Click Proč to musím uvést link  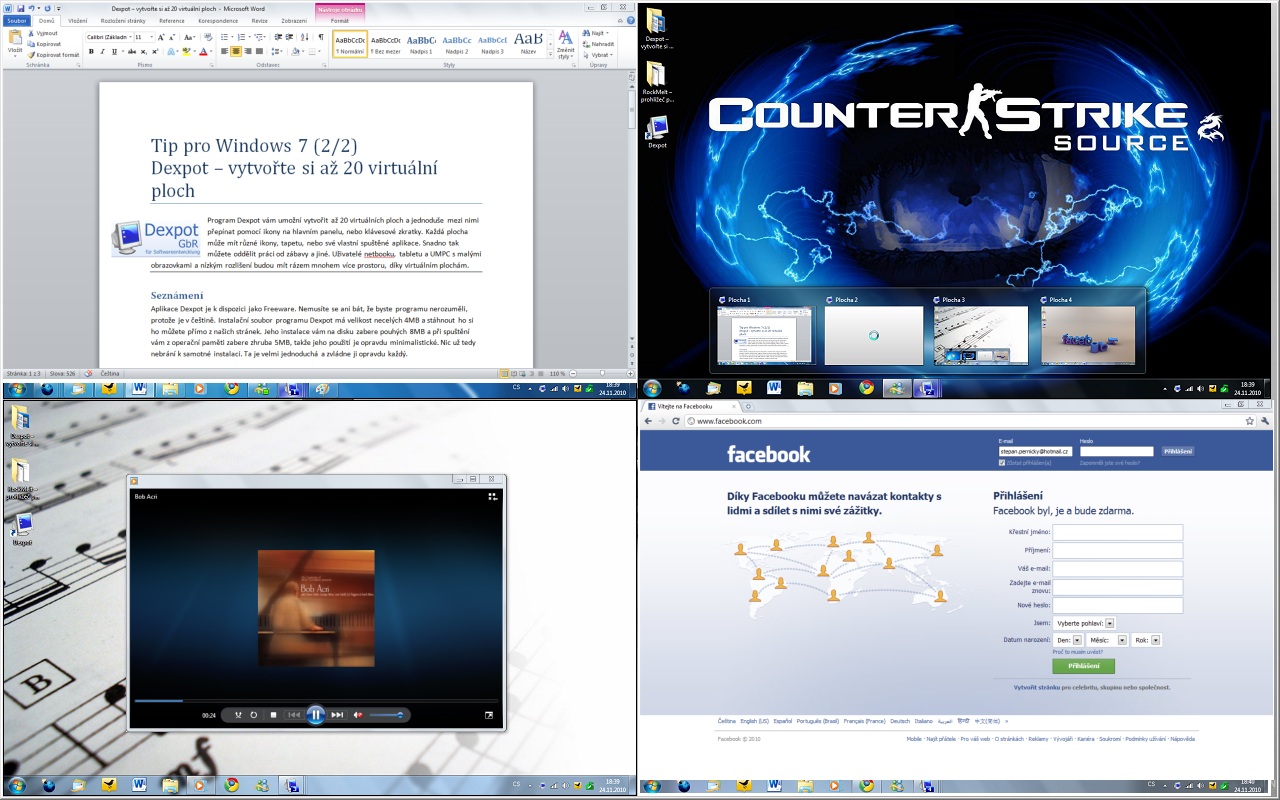click(x=1077, y=652)
